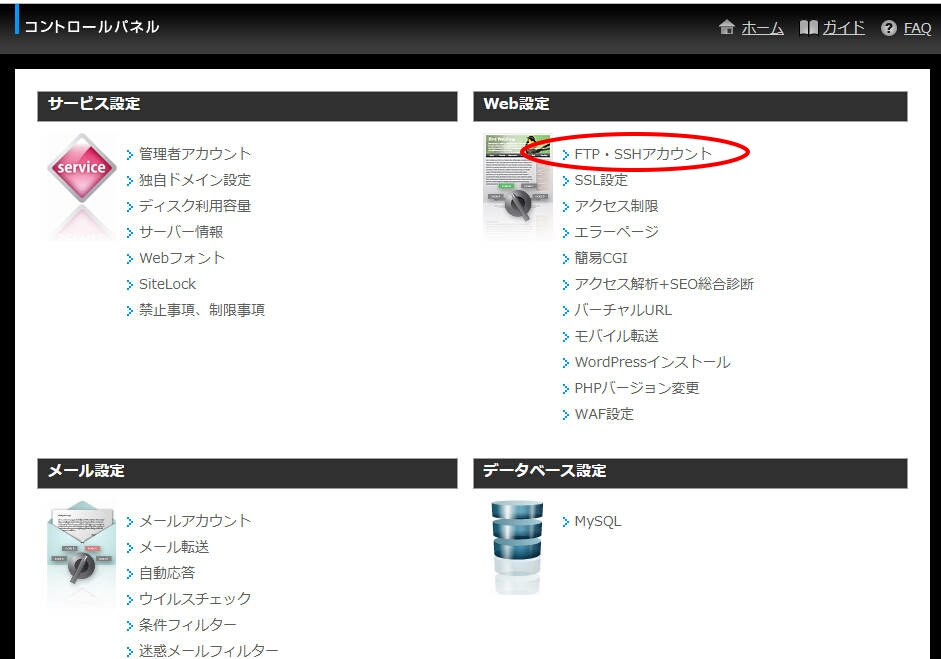Screen dimensions: 941x659
Task: Click the arrow bullet beside 自動応答
Action: tap(130, 574)
